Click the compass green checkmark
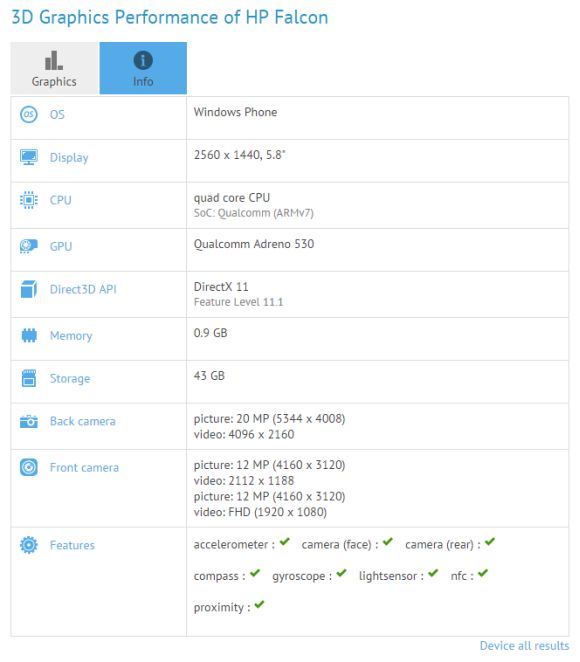This screenshot has width=580, height=662. tap(255, 573)
